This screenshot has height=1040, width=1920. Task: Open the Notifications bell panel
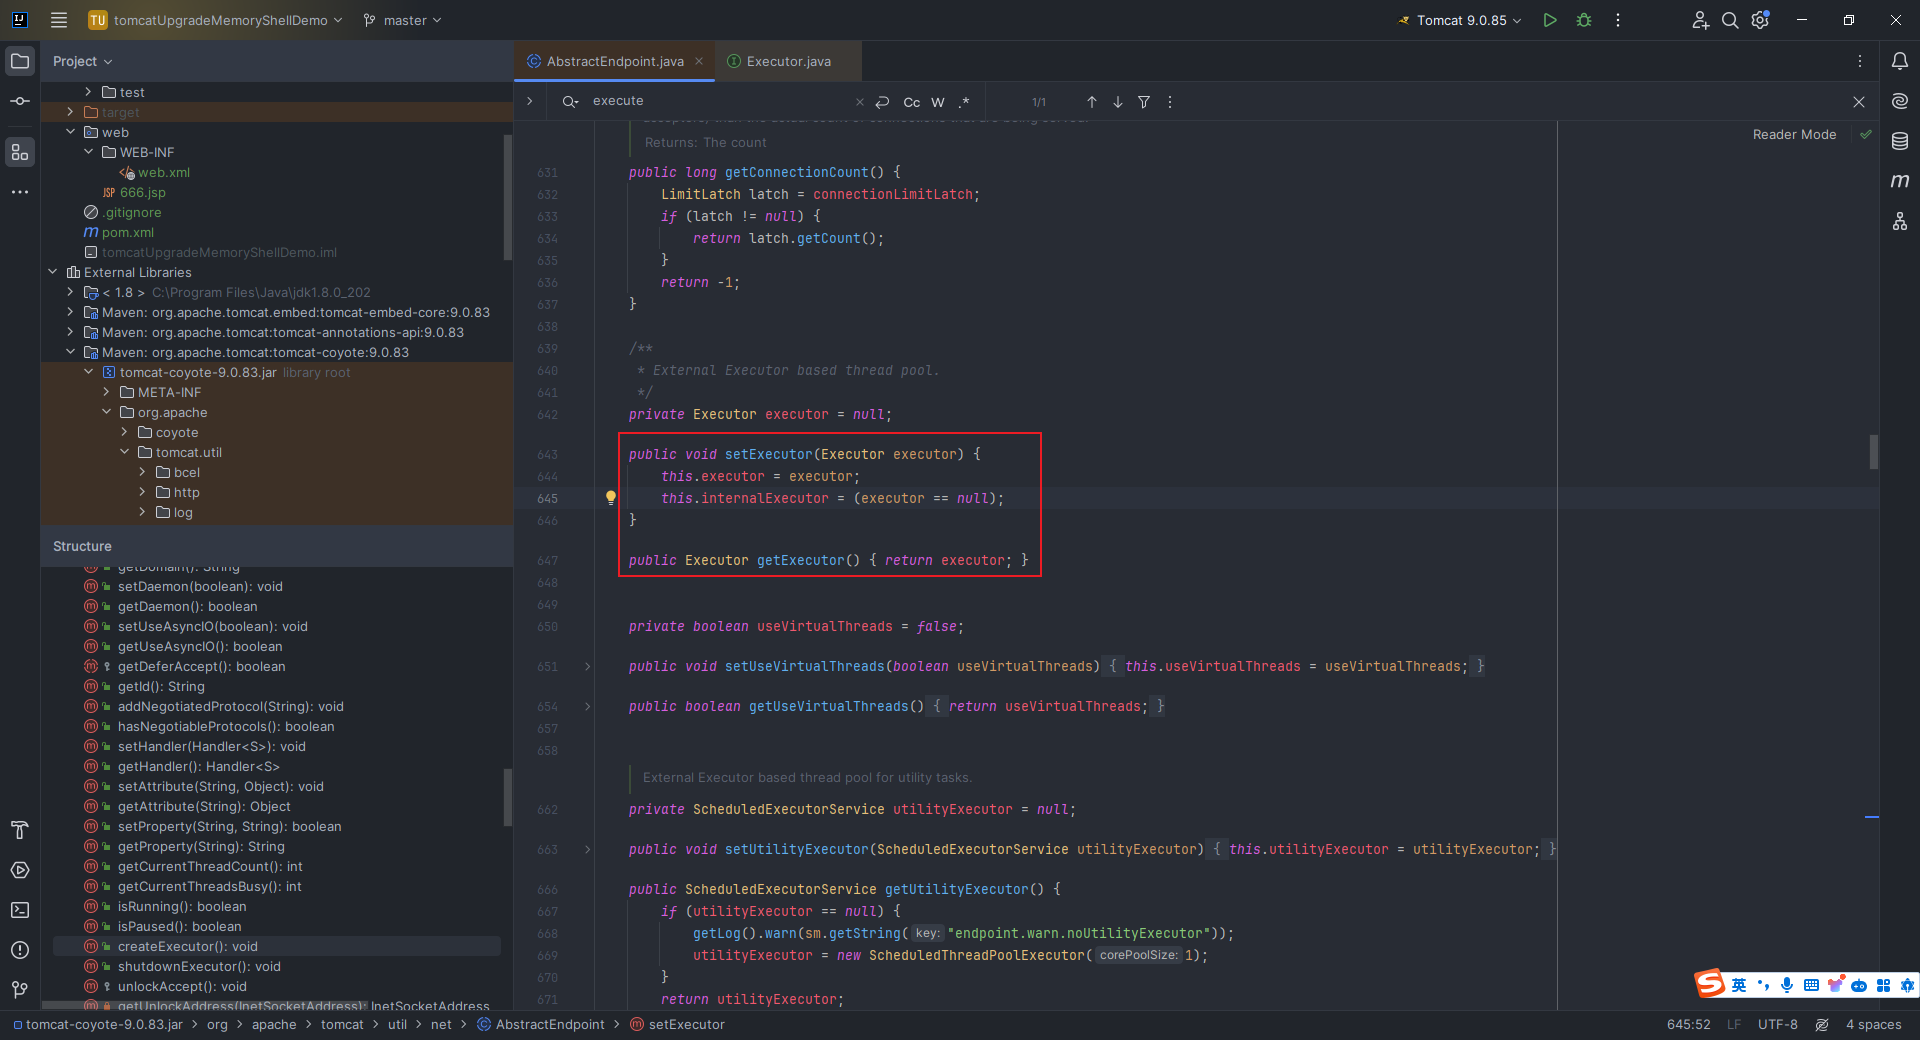pos(1900,61)
